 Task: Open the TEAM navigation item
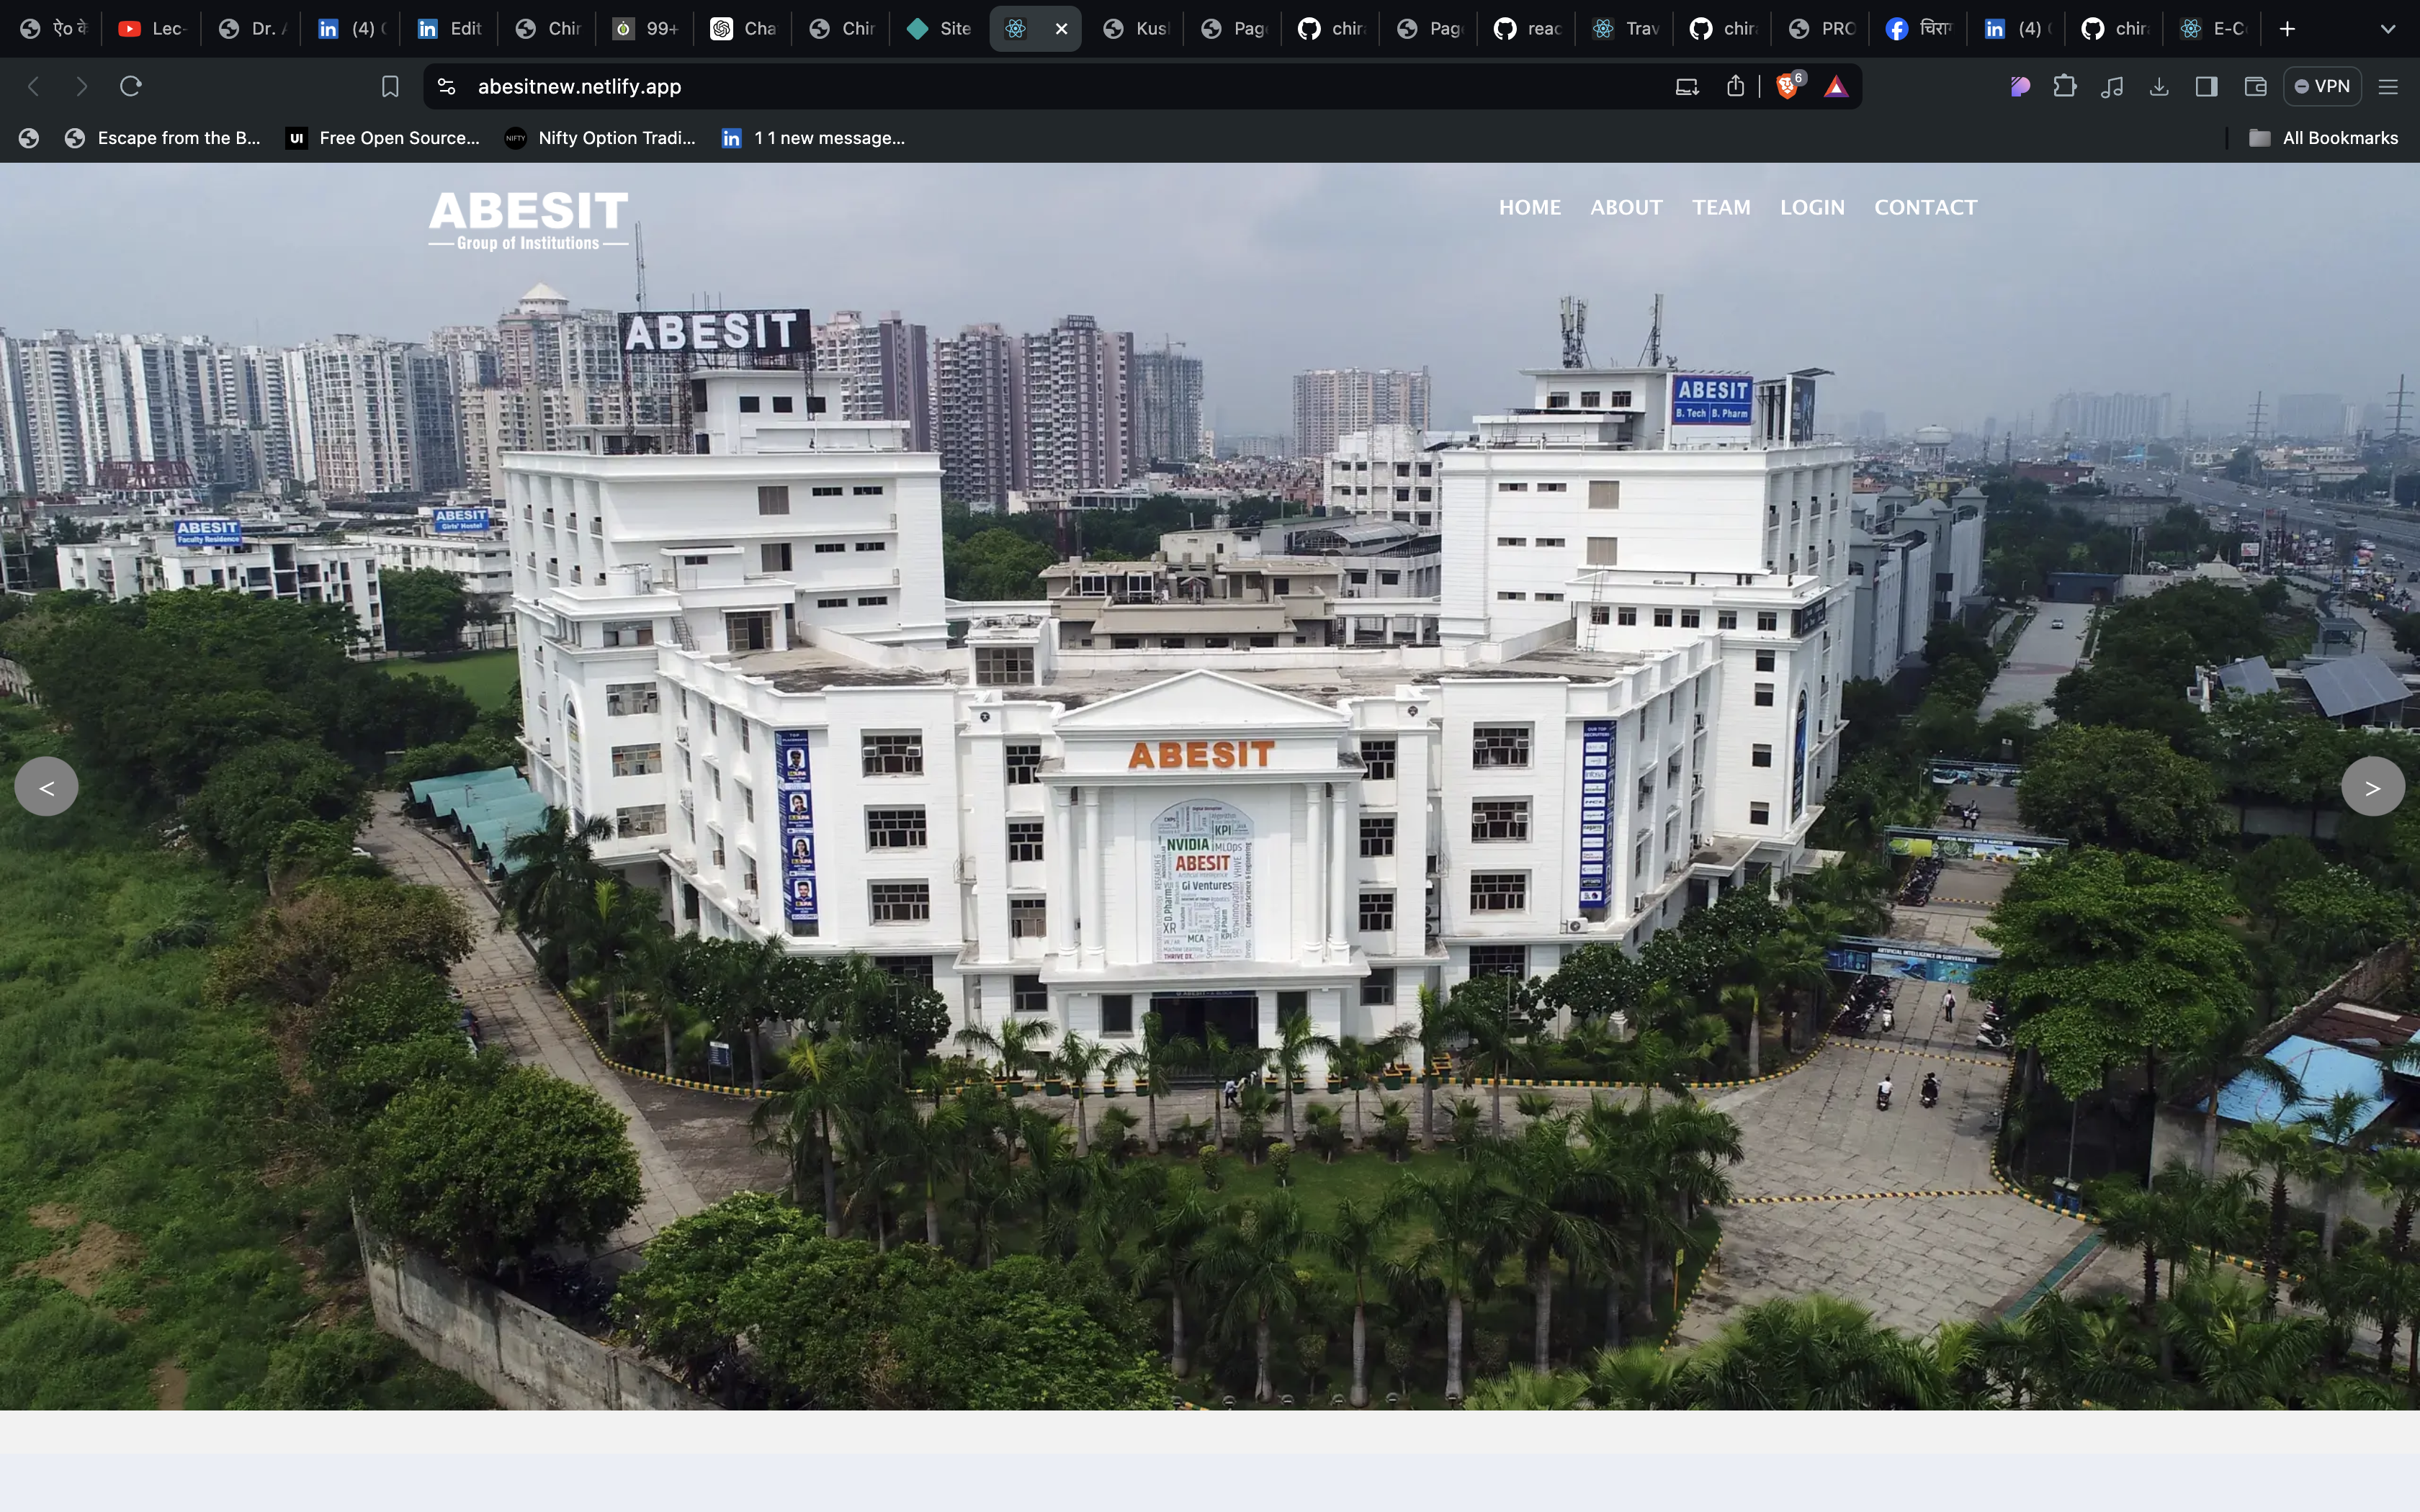coord(1721,207)
